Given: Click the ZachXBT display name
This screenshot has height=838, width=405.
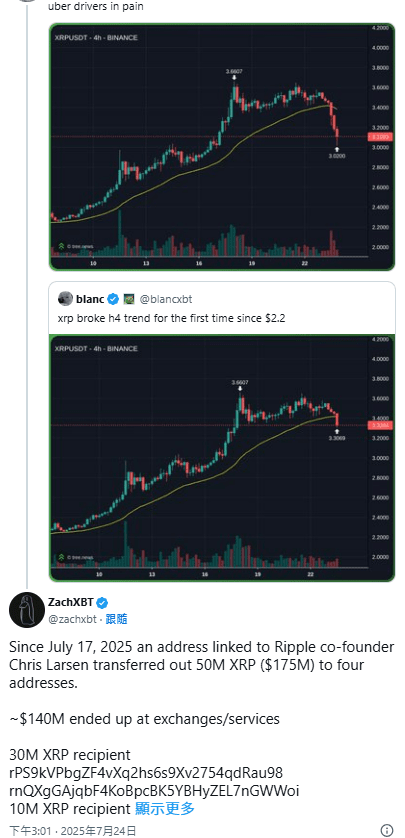Looking at the screenshot, I should [71, 603].
